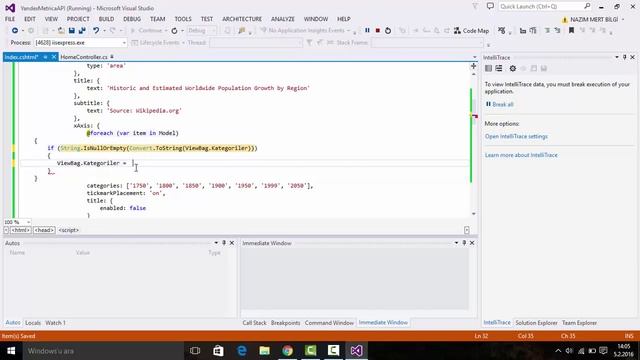Switch to the Locals tab
This screenshot has height=360, width=640.
pos(33,323)
